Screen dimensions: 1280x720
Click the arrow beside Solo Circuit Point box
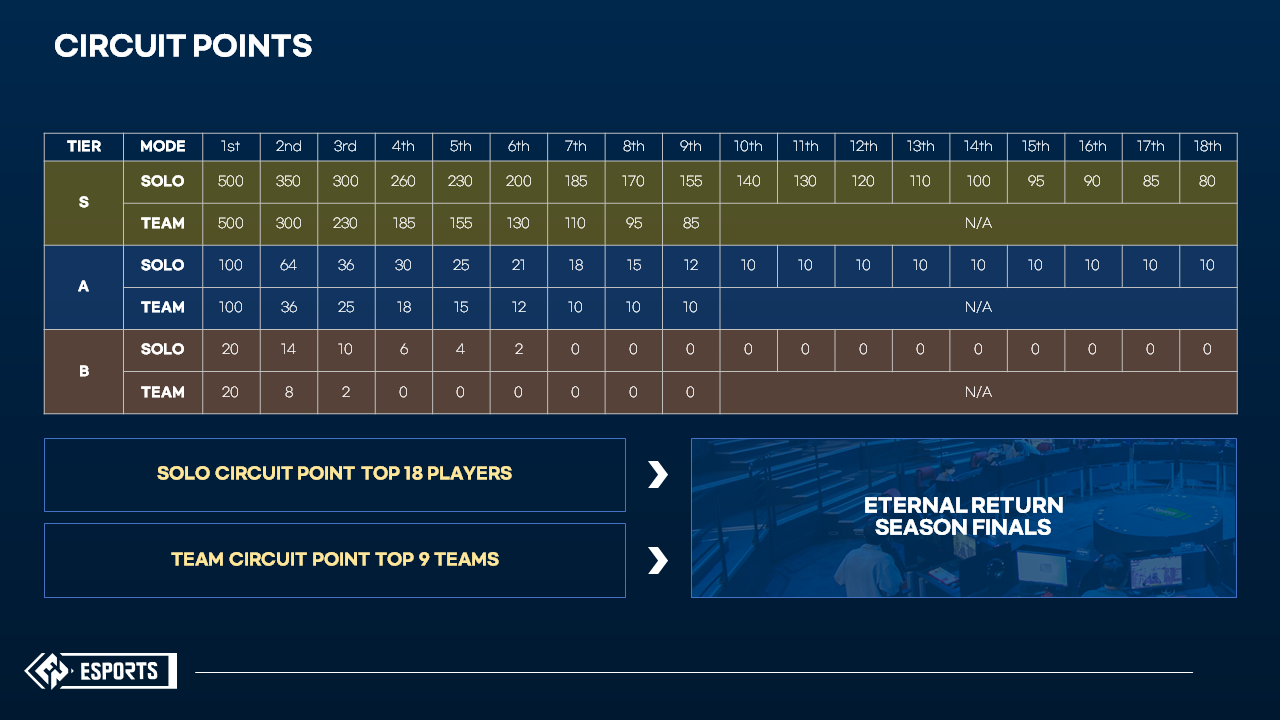(x=657, y=474)
